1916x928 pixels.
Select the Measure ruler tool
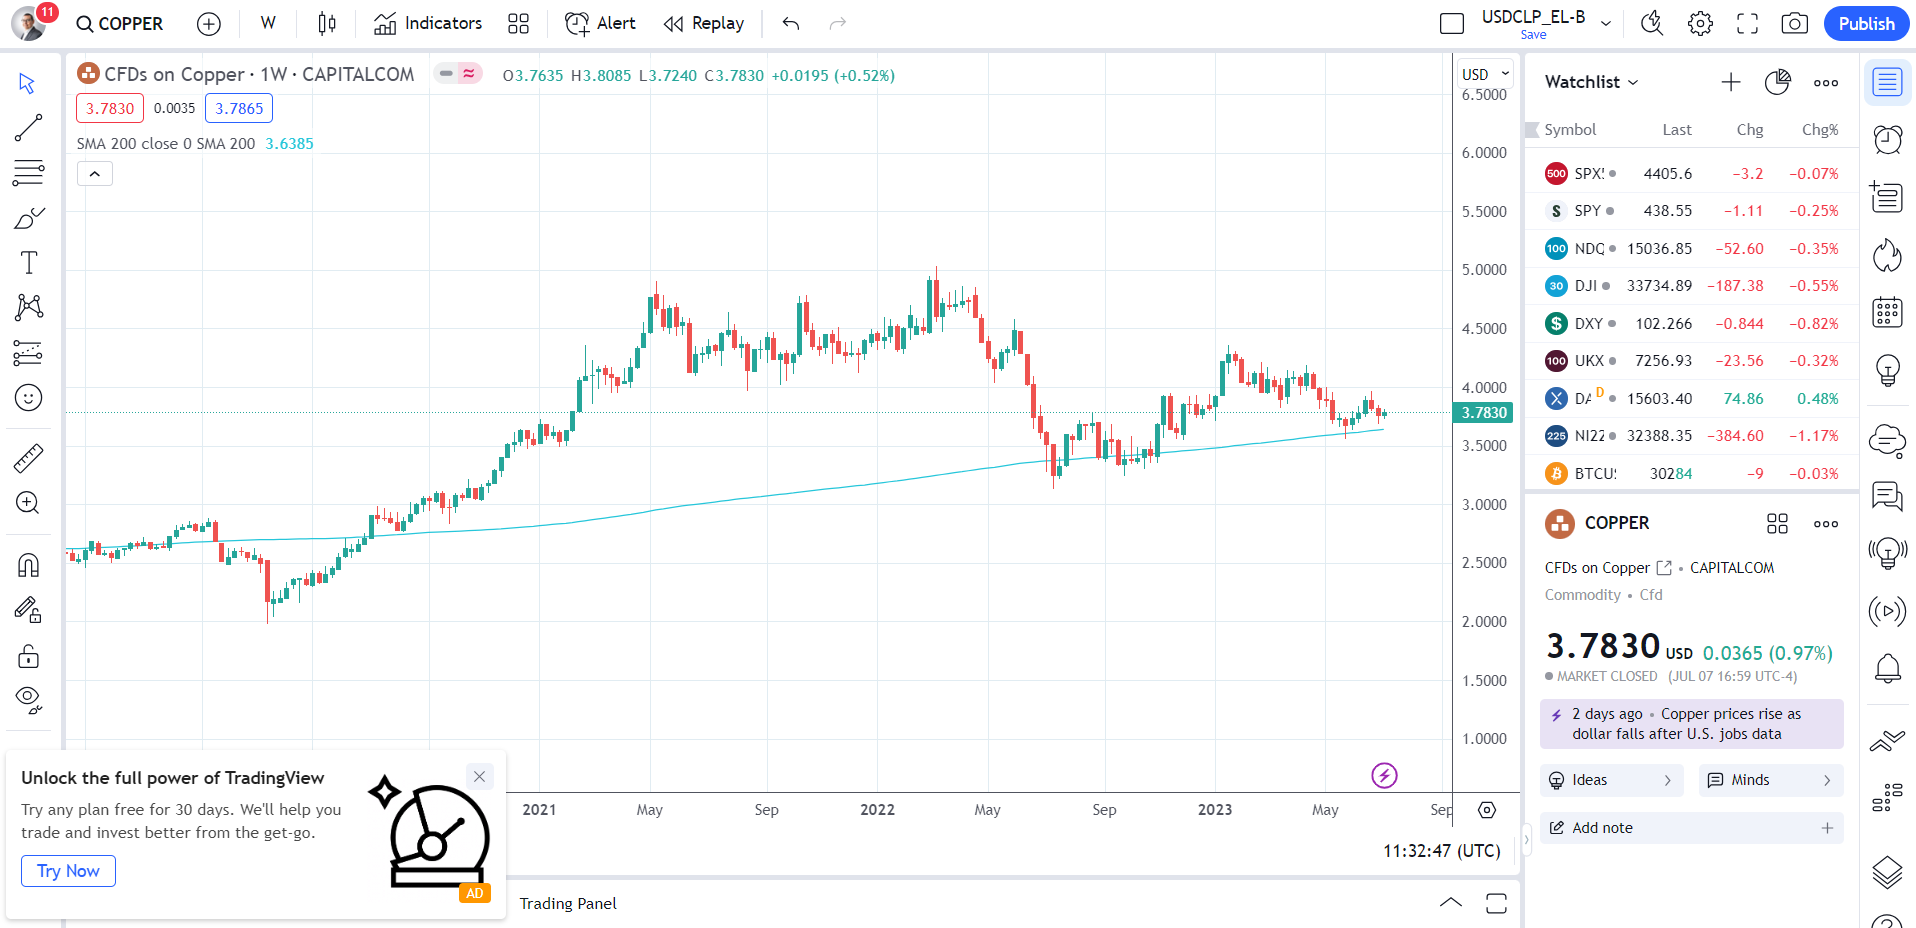29,457
